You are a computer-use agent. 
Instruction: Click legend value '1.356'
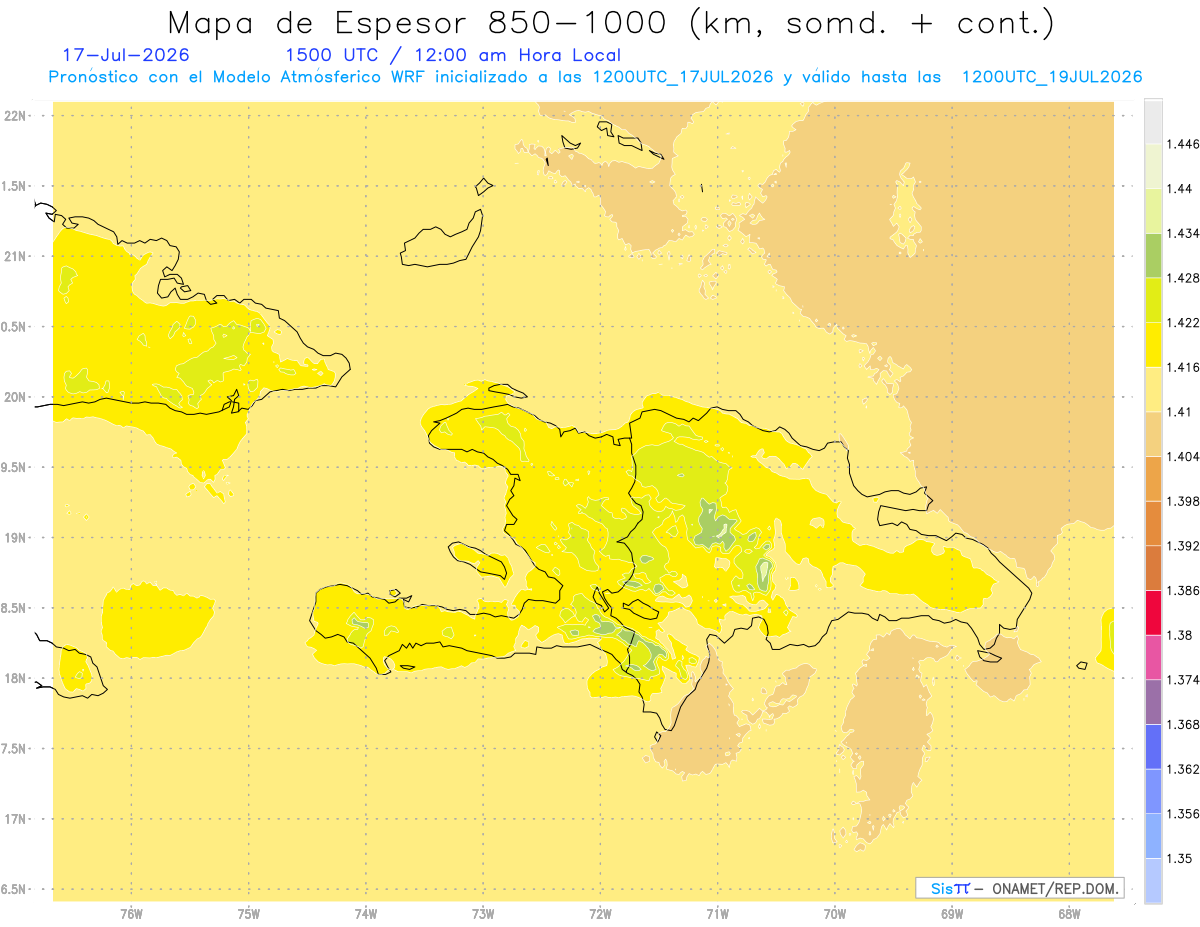[1183, 814]
